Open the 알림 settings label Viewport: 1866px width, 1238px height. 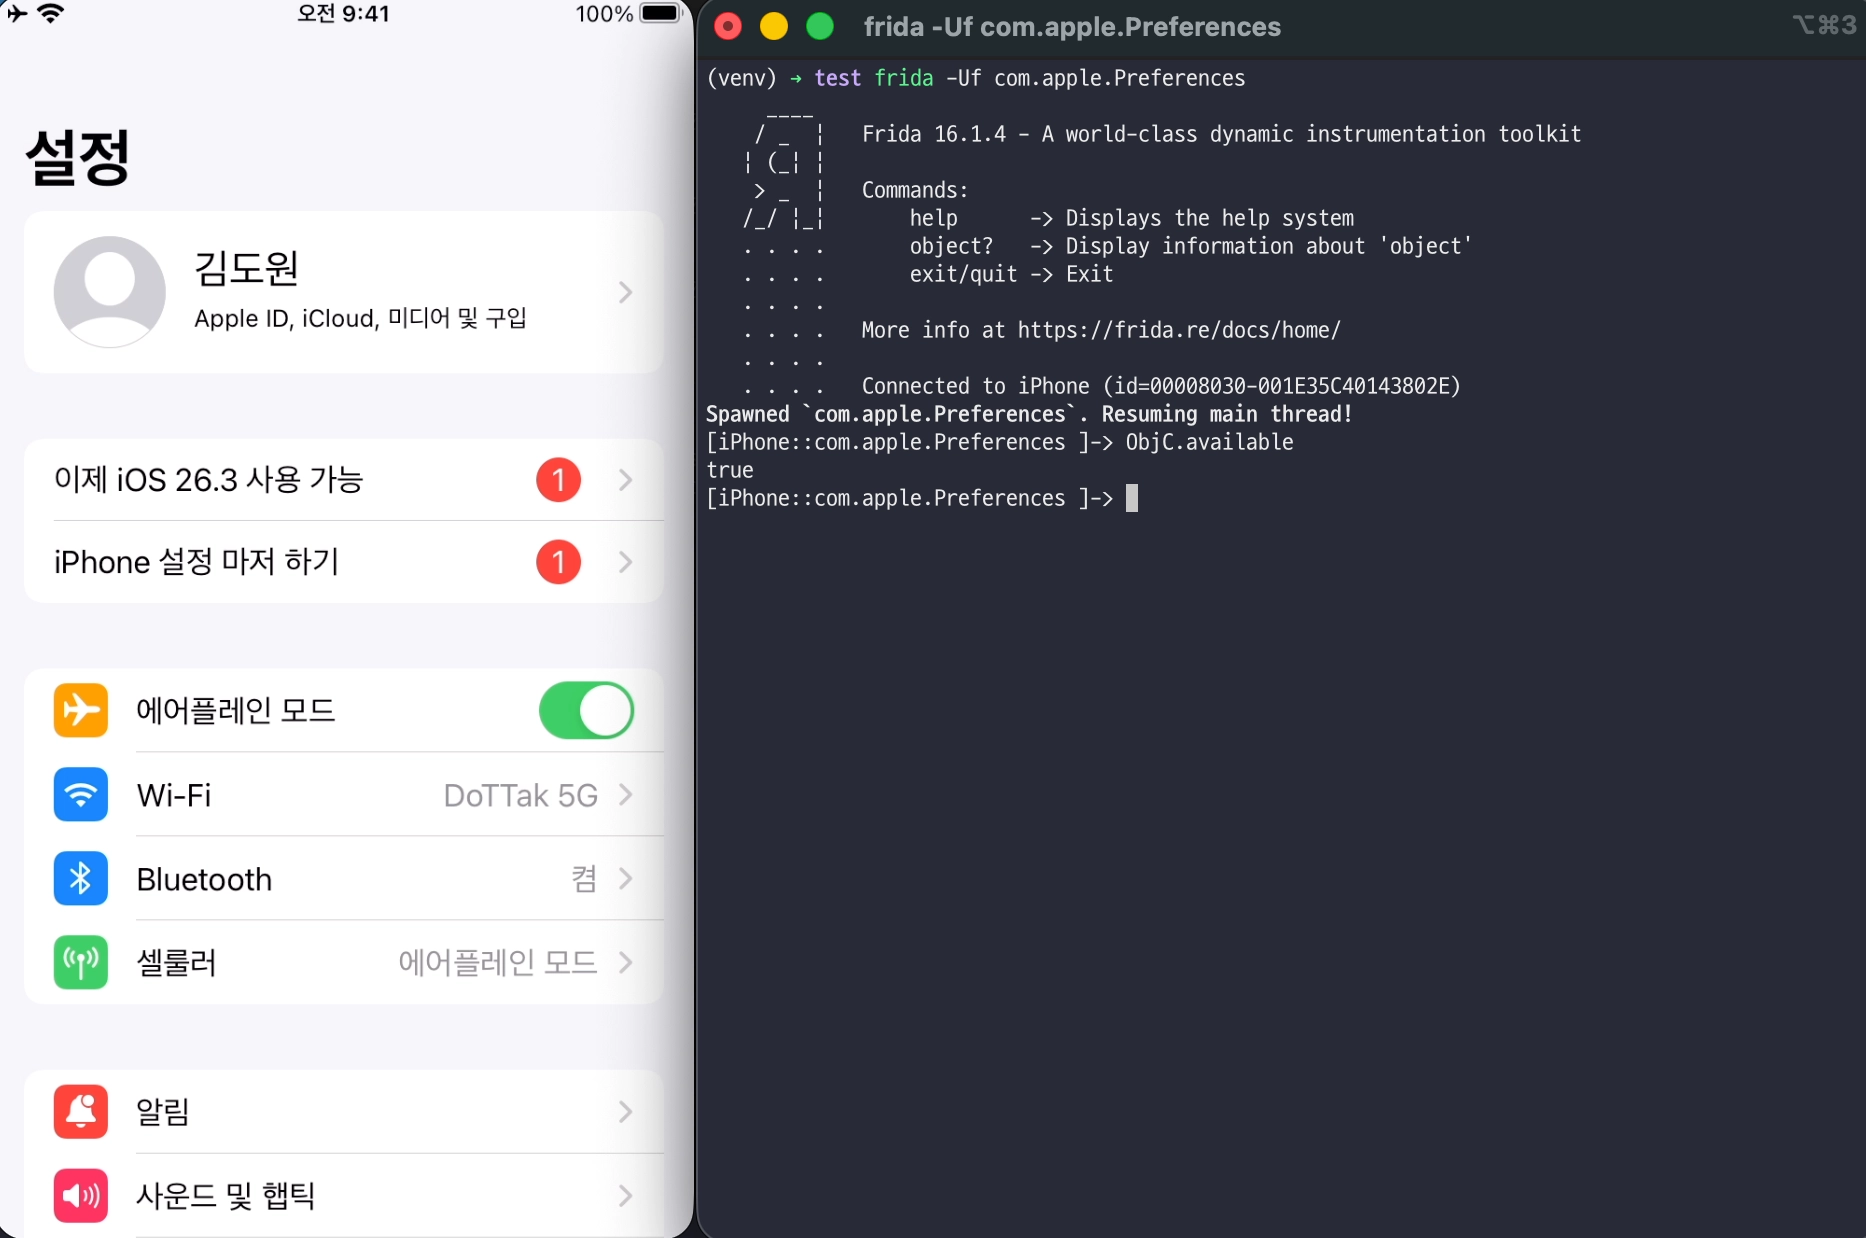163,1112
